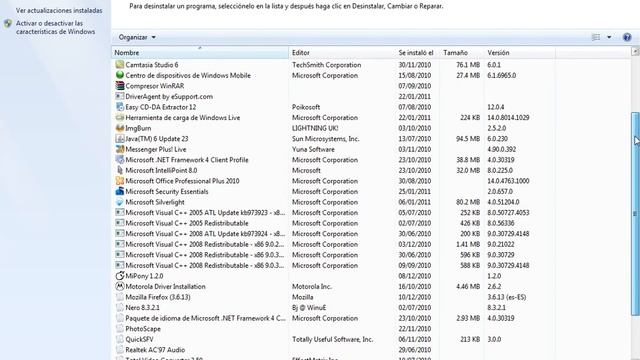The image size is (640, 360).
Task: Click the Realtek AC'97 Audio icon
Action: (120, 350)
